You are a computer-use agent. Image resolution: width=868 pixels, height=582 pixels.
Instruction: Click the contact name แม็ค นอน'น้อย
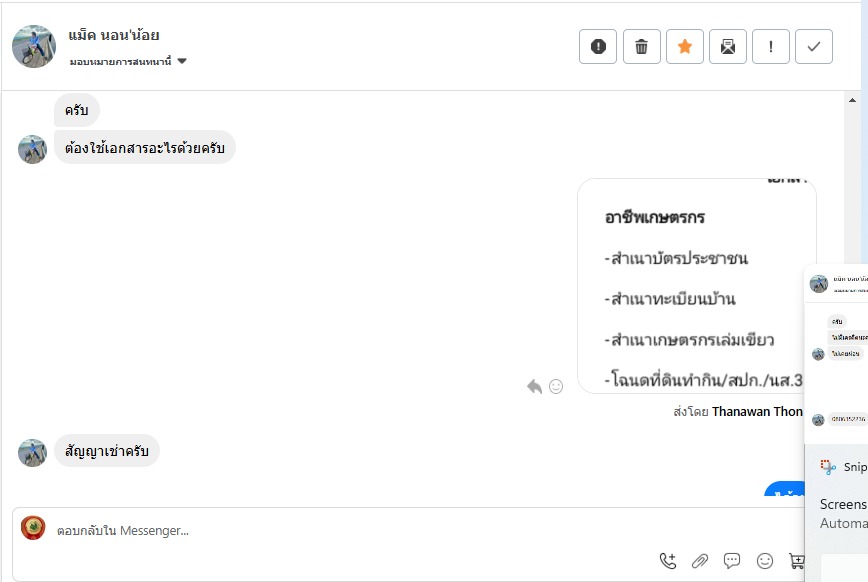114,36
